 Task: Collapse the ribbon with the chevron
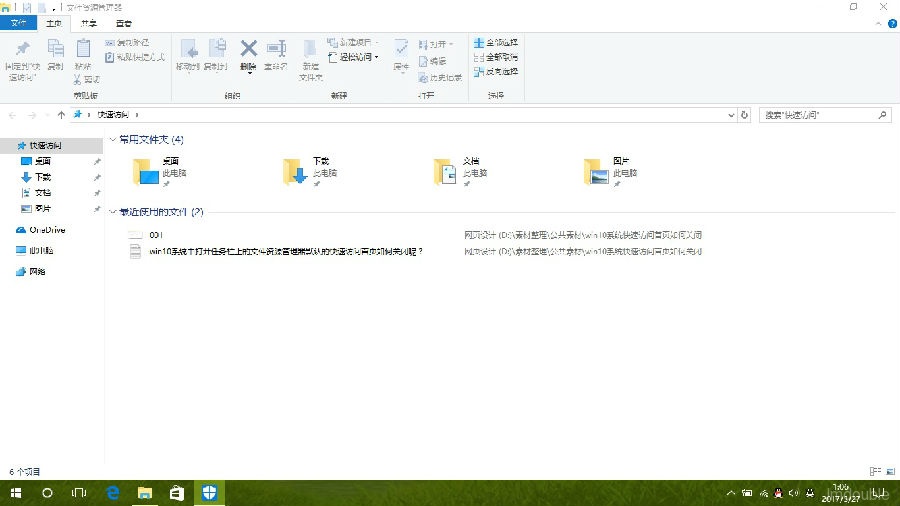[878, 24]
